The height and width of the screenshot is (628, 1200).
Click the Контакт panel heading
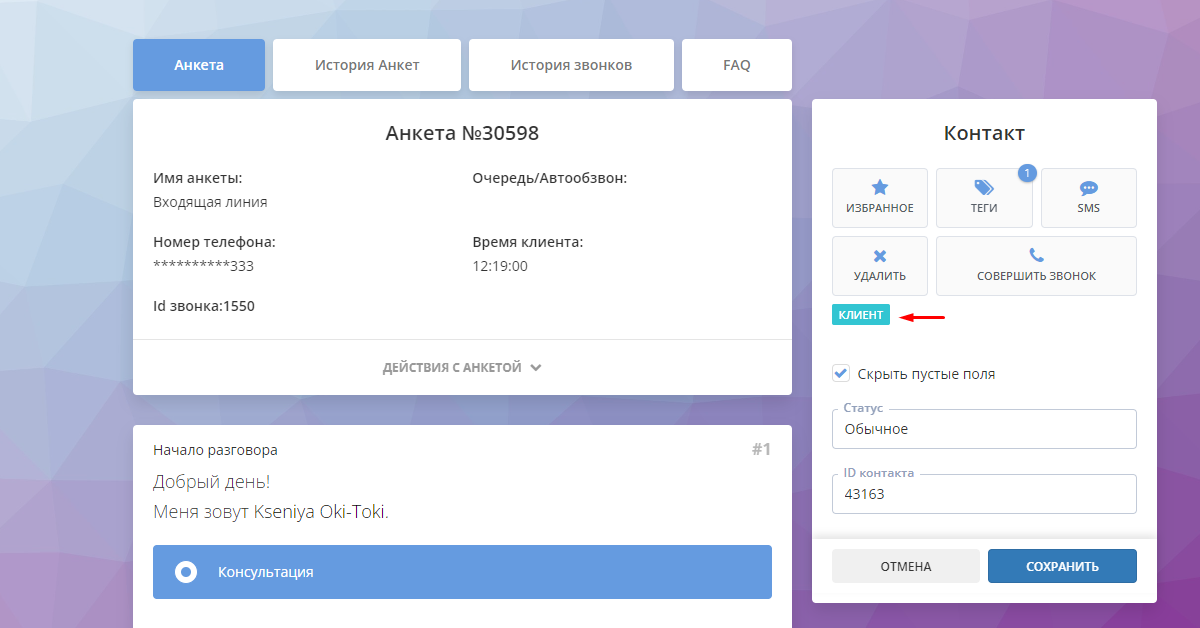click(x=984, y=133)
